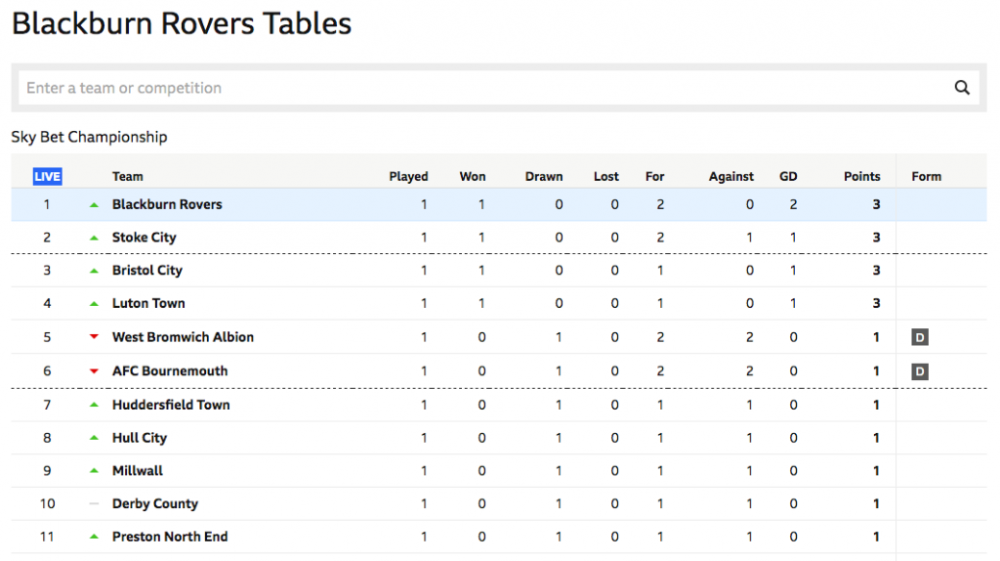This screenshot has width=1000, height=561.
Task: Click green up arrow beside Blackburn Rovers
Action: (94, 205)
